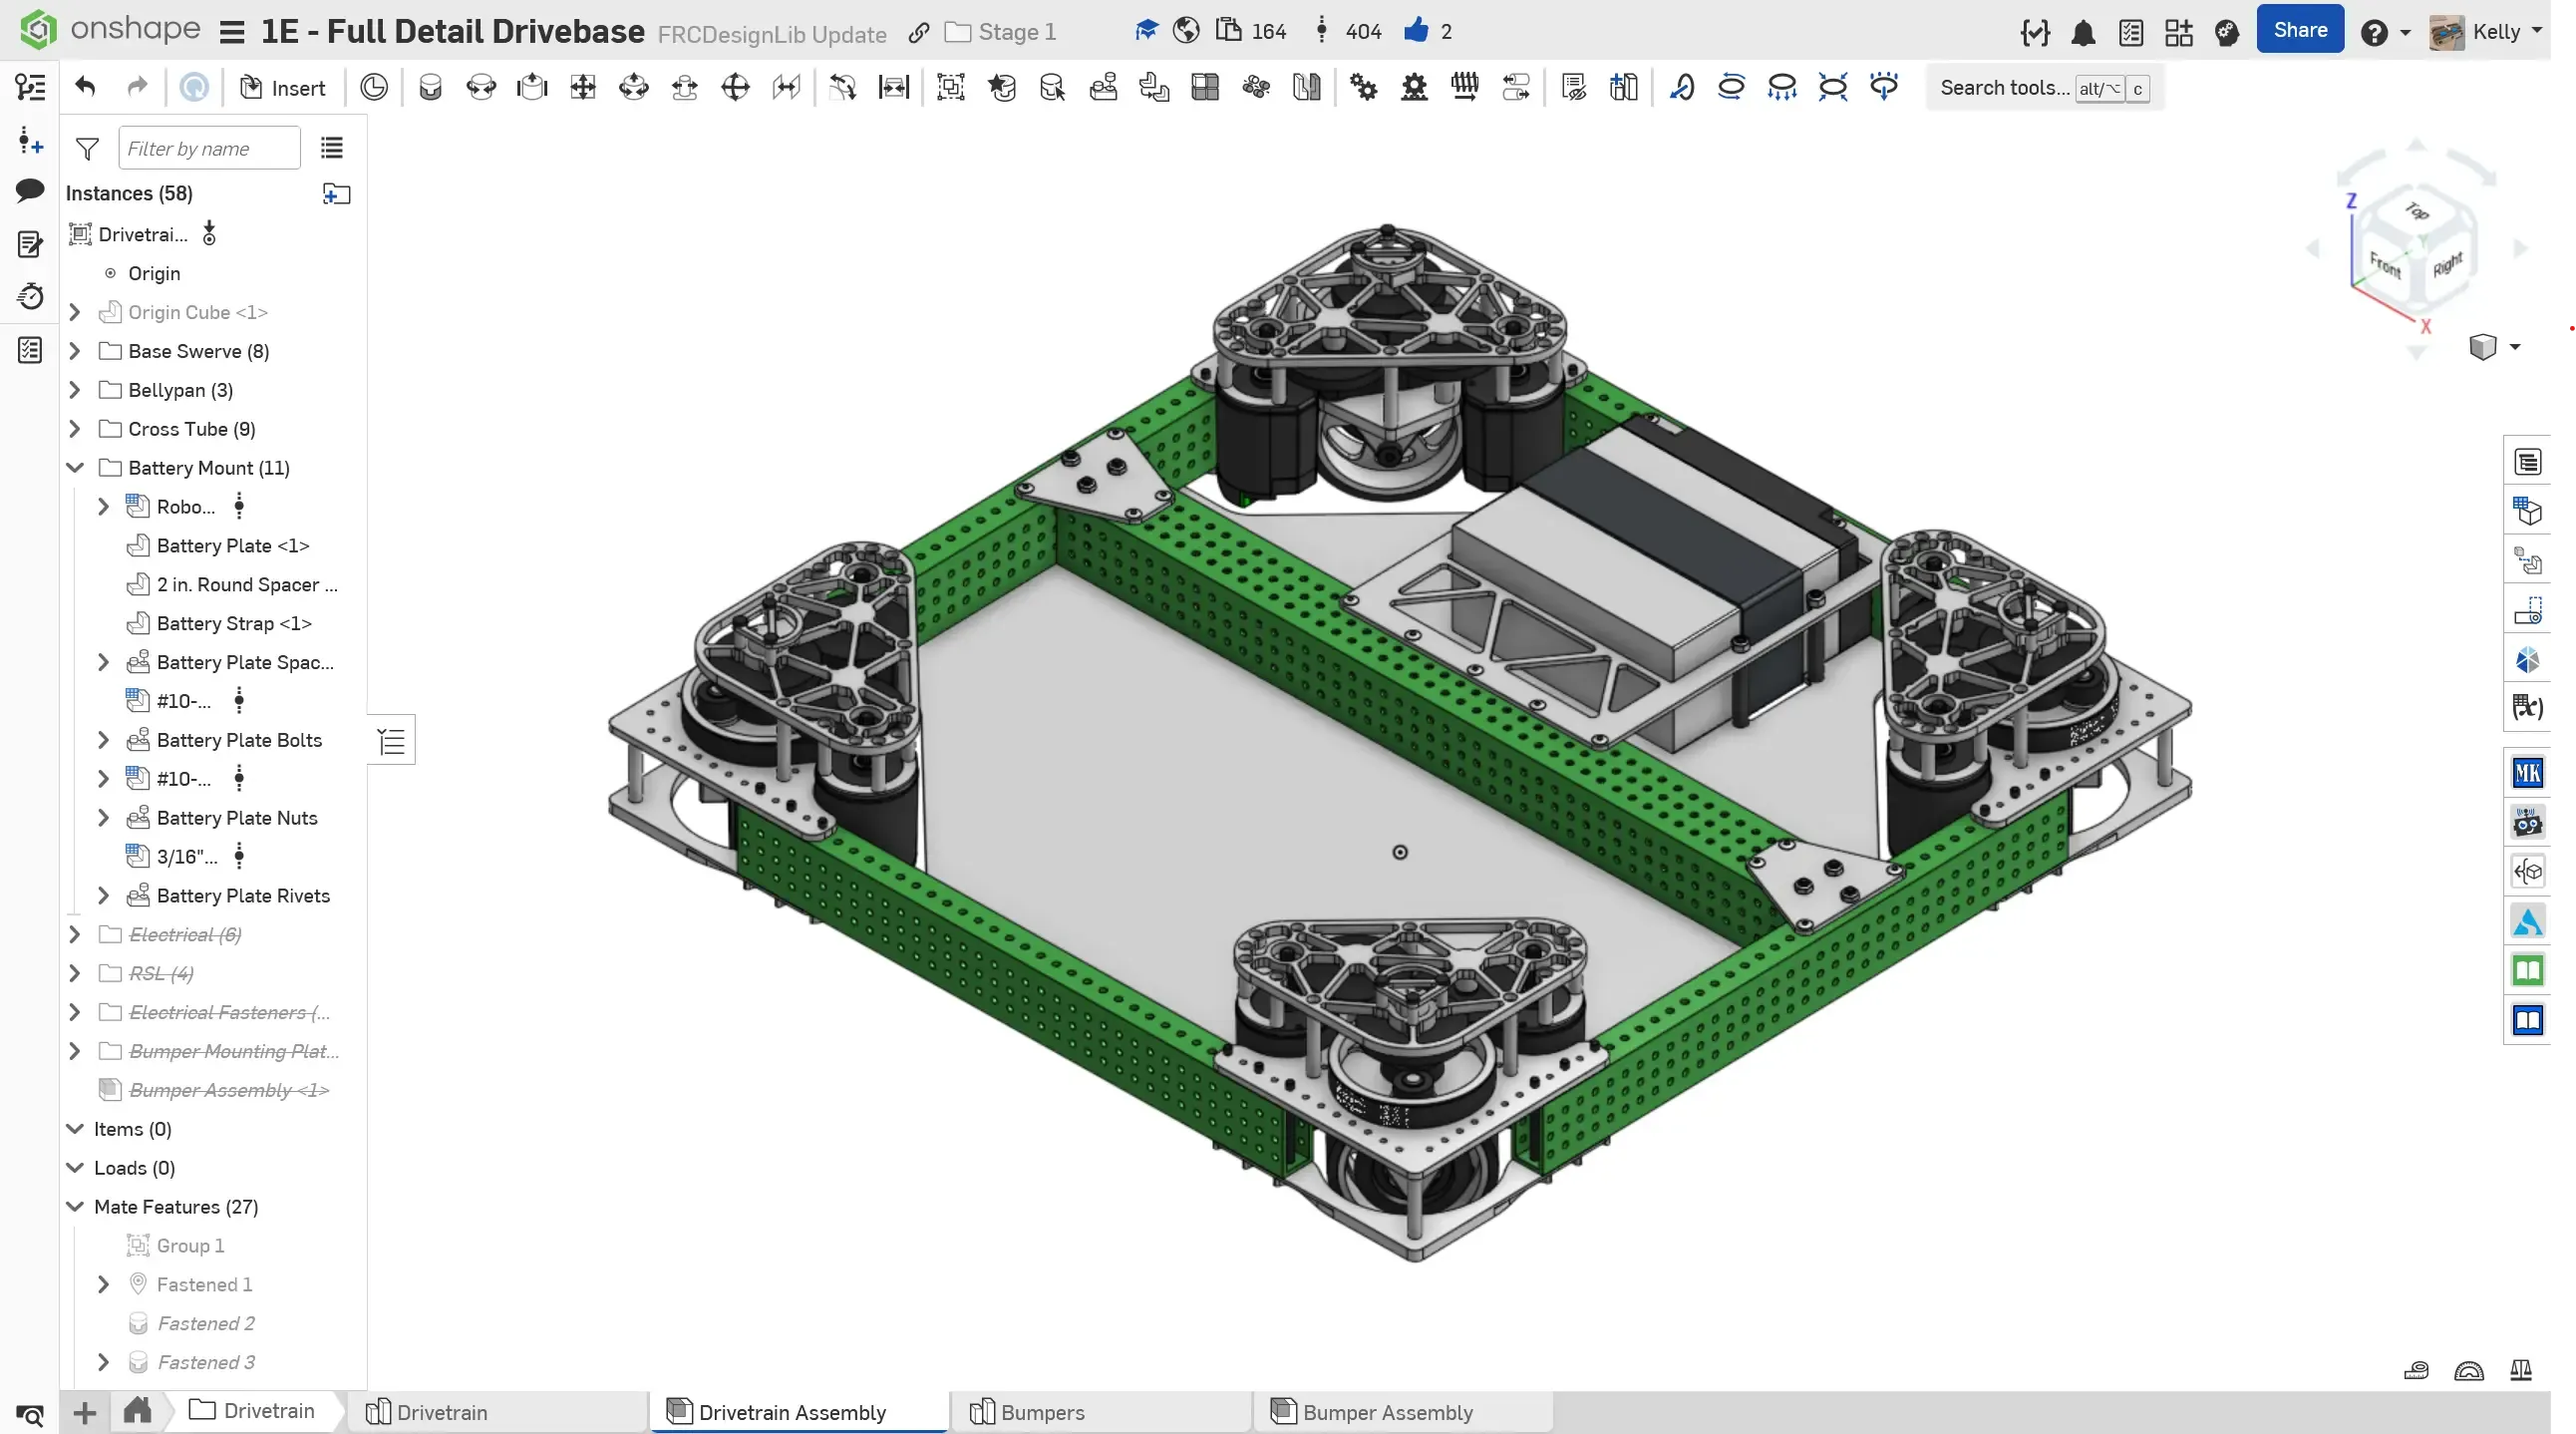The image size is (2576, 1434).
Task: Open the mass properties scale icon
Action: 2521,1370
